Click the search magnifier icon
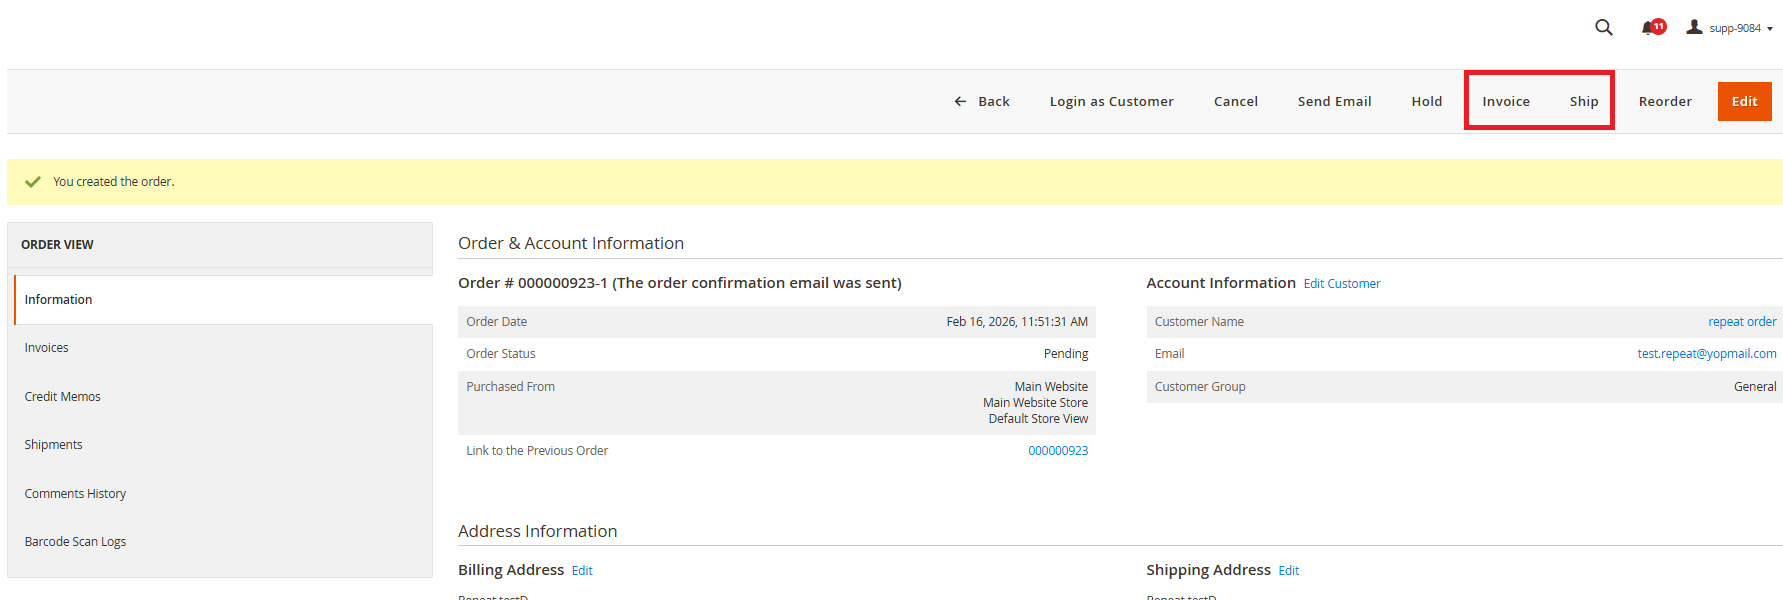 coord(1603,28)
